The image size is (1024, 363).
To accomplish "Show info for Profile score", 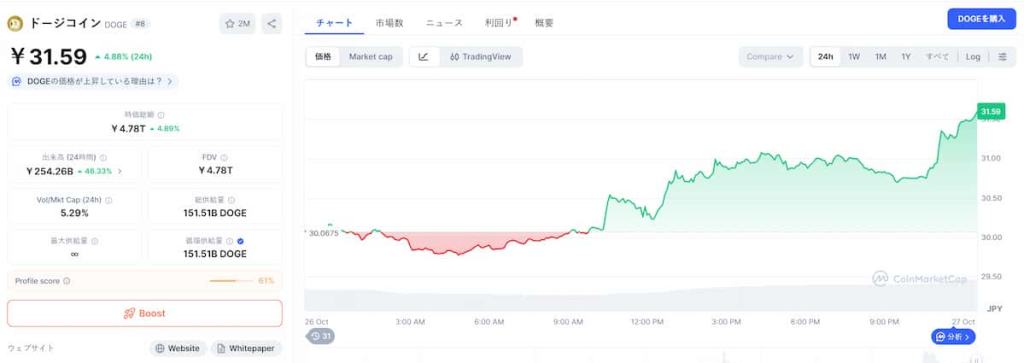I will coord(67,281).
